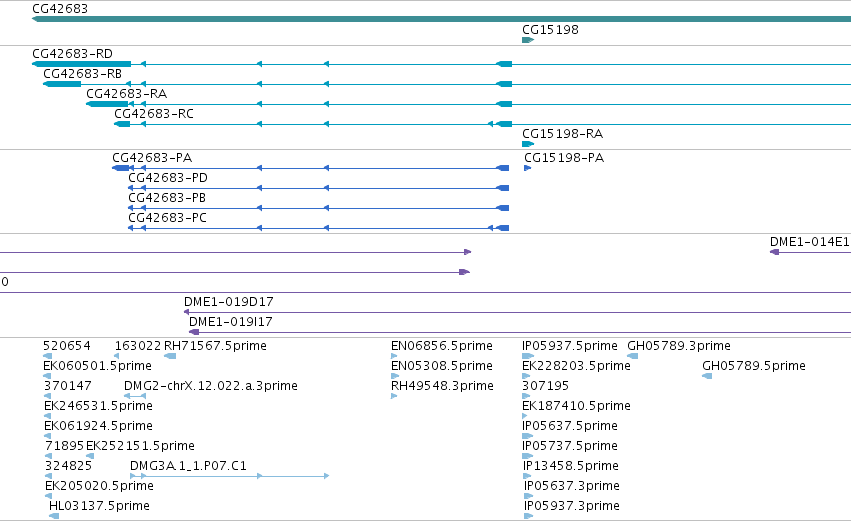Click the CG42683 gene label
The image size is (851, 521).
(60, 9)
